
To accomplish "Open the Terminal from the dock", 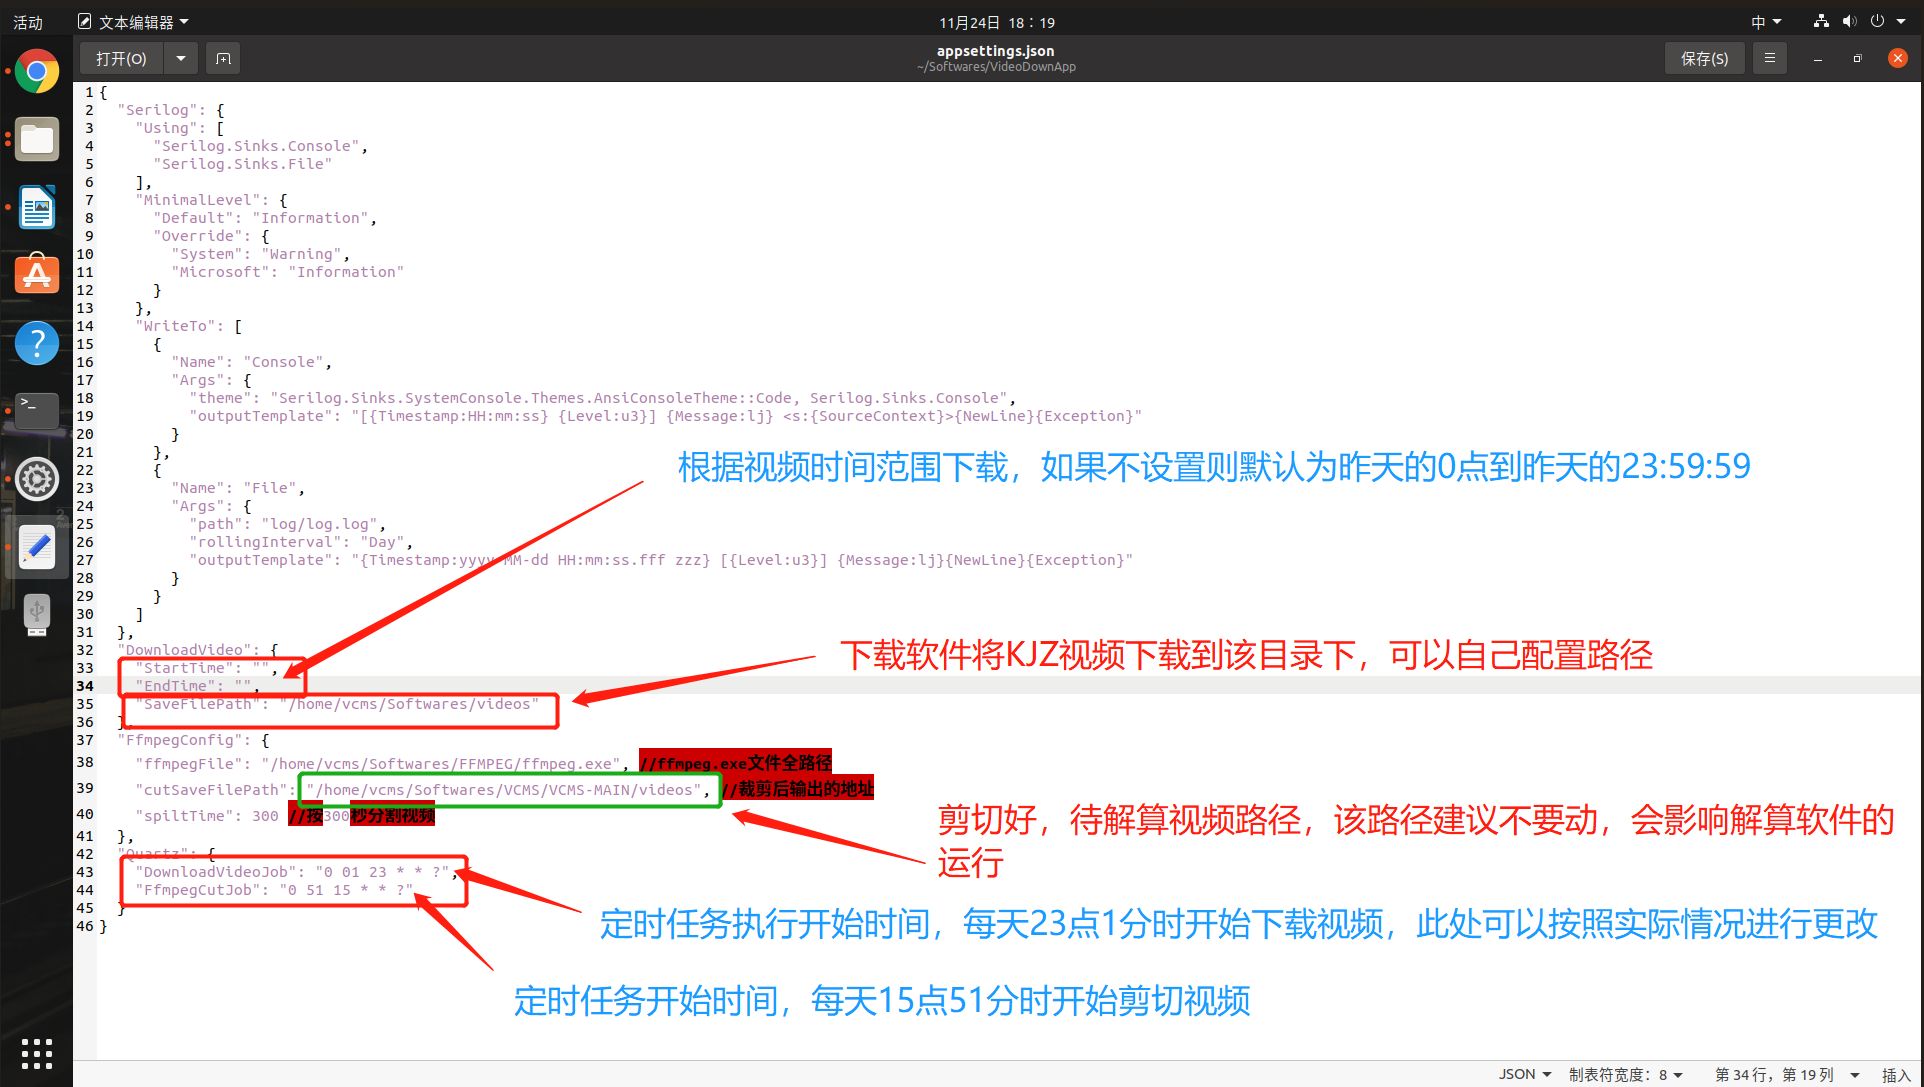I will pos(37,411).
